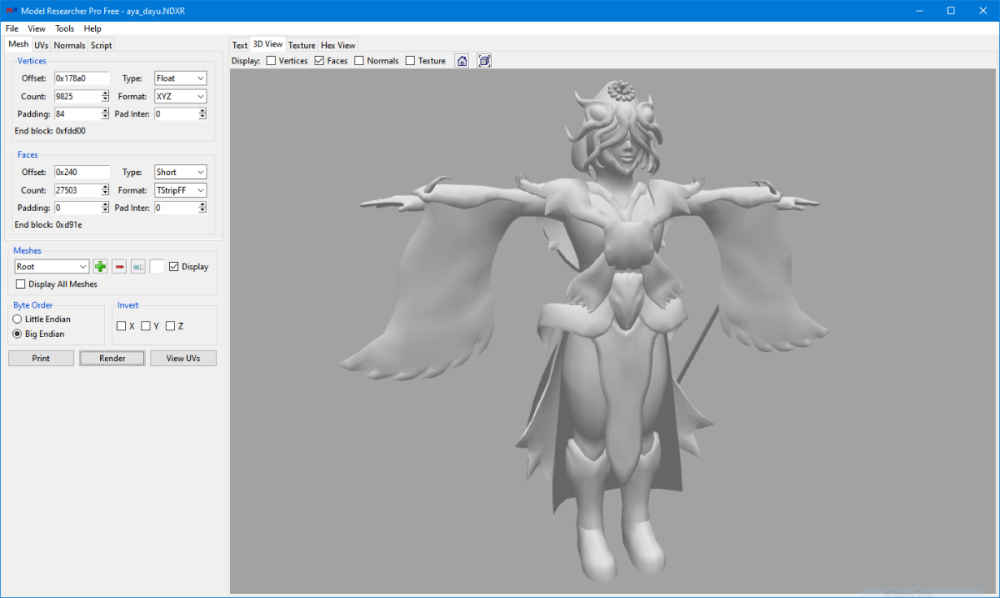Click the green plus add mesh icon
1000x598 pixels.
tap(100, 266)
